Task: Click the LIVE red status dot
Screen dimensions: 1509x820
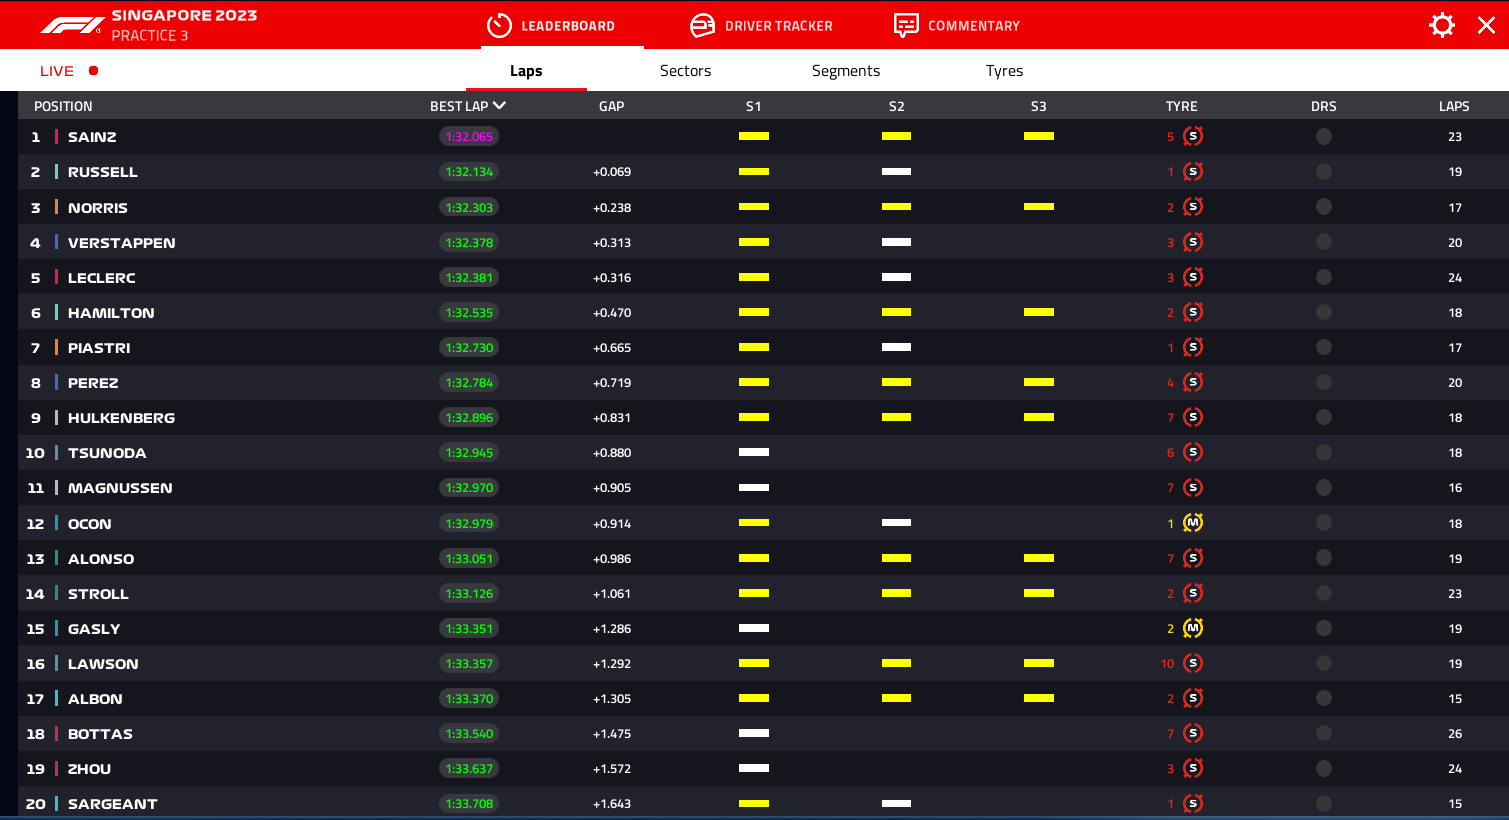Action: (x=93, y=71)
